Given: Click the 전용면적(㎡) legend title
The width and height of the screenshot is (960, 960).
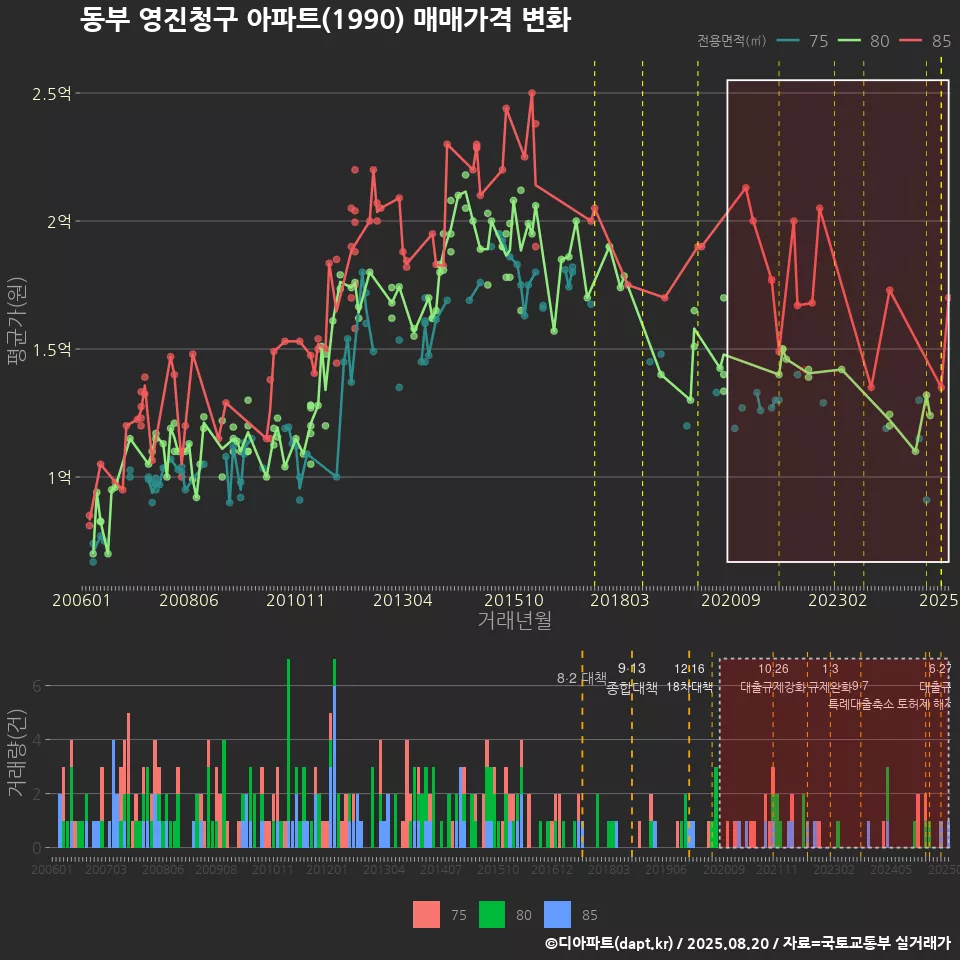Looking at the screenshot, I should click(732, 40).
